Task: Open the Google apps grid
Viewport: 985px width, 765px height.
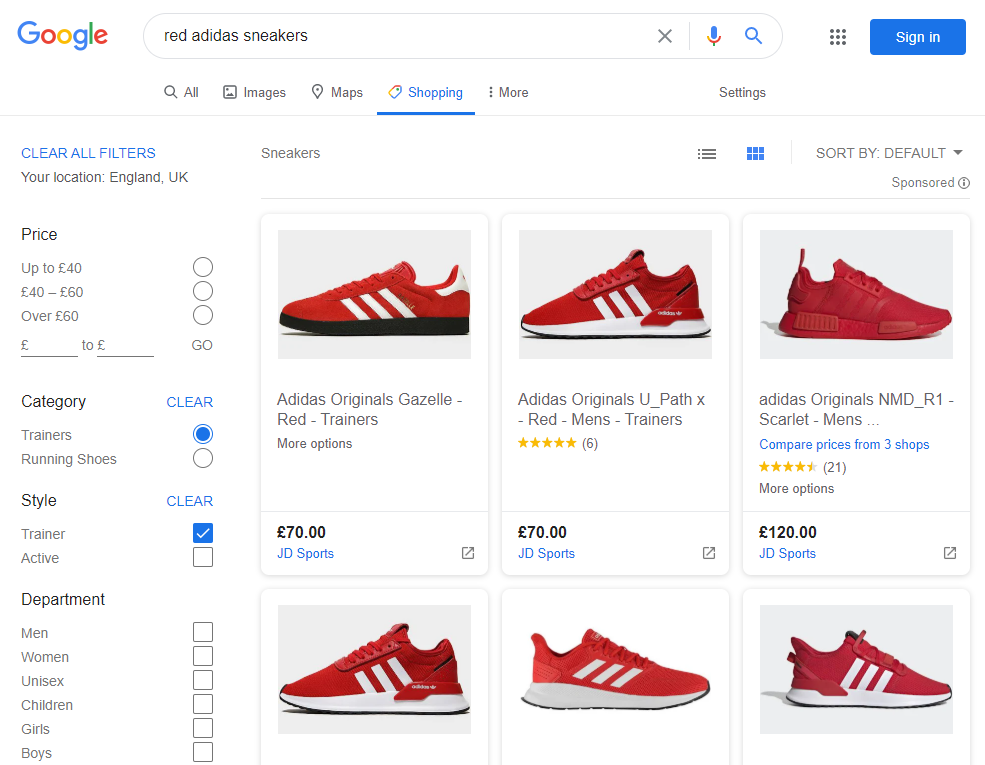Action: pyautogui.click(x=837, y=36)
